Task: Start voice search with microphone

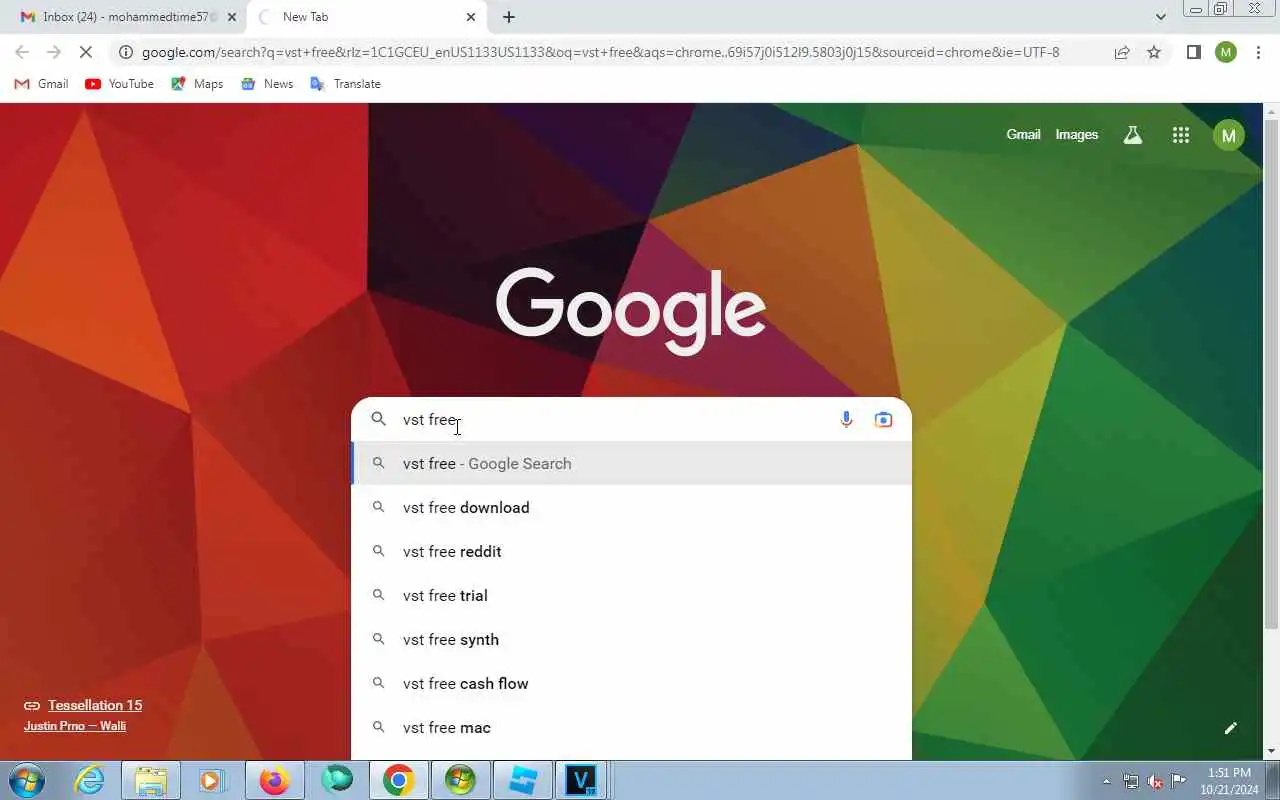Action: (846, 420)
